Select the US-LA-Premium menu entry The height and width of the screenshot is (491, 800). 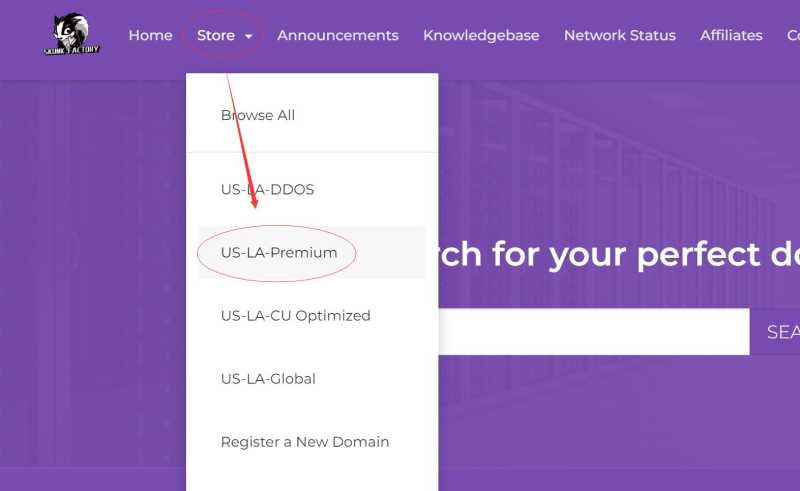[x=279, y=252]
